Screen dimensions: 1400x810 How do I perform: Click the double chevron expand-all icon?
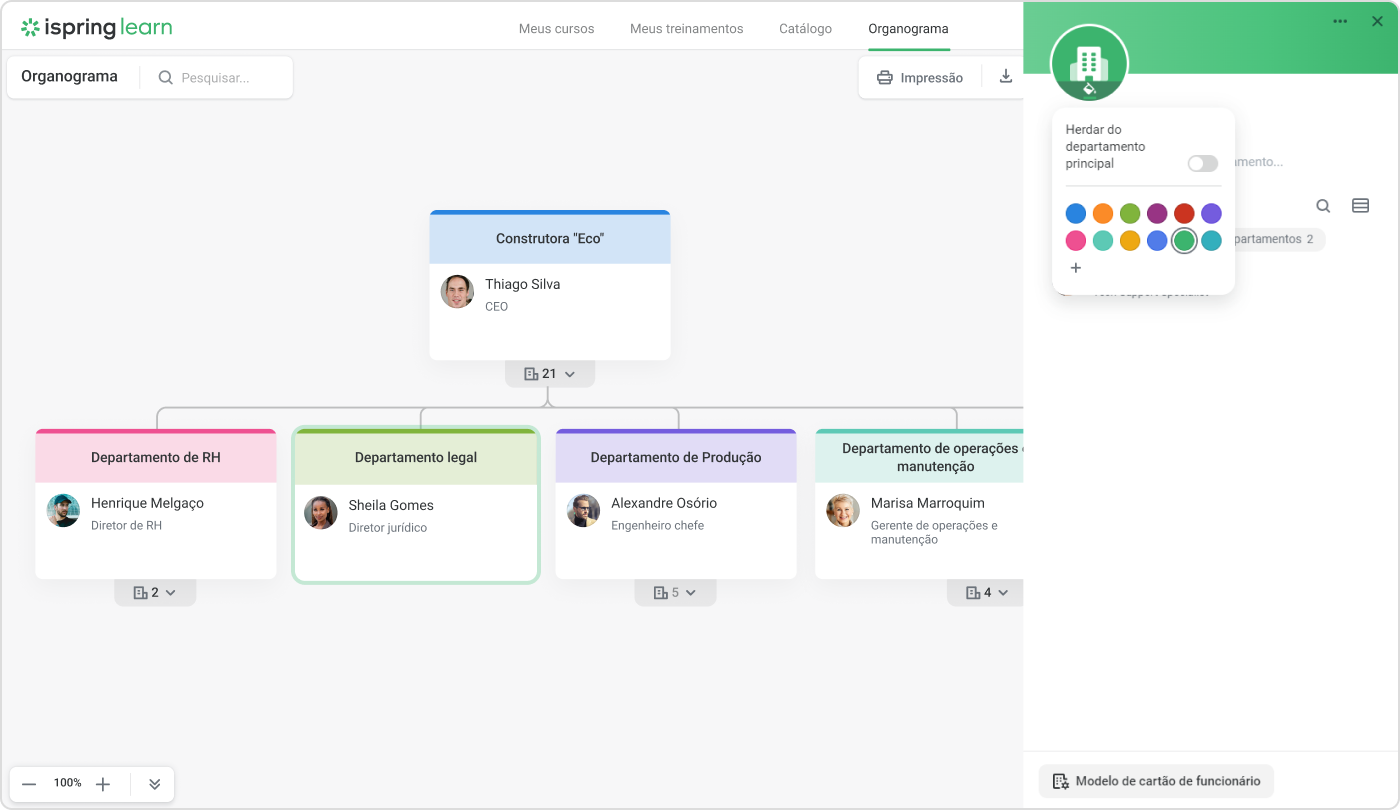154,784
